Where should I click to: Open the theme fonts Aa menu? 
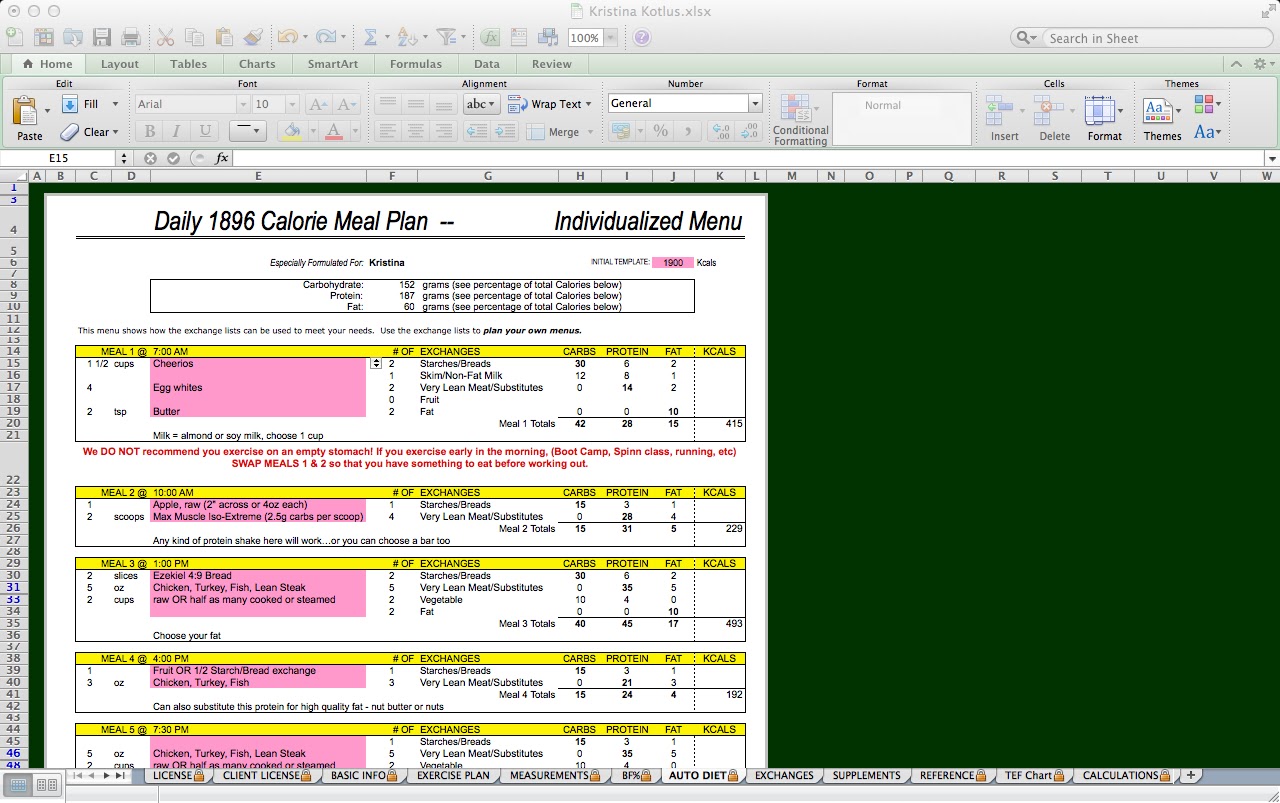point(1205,131)
